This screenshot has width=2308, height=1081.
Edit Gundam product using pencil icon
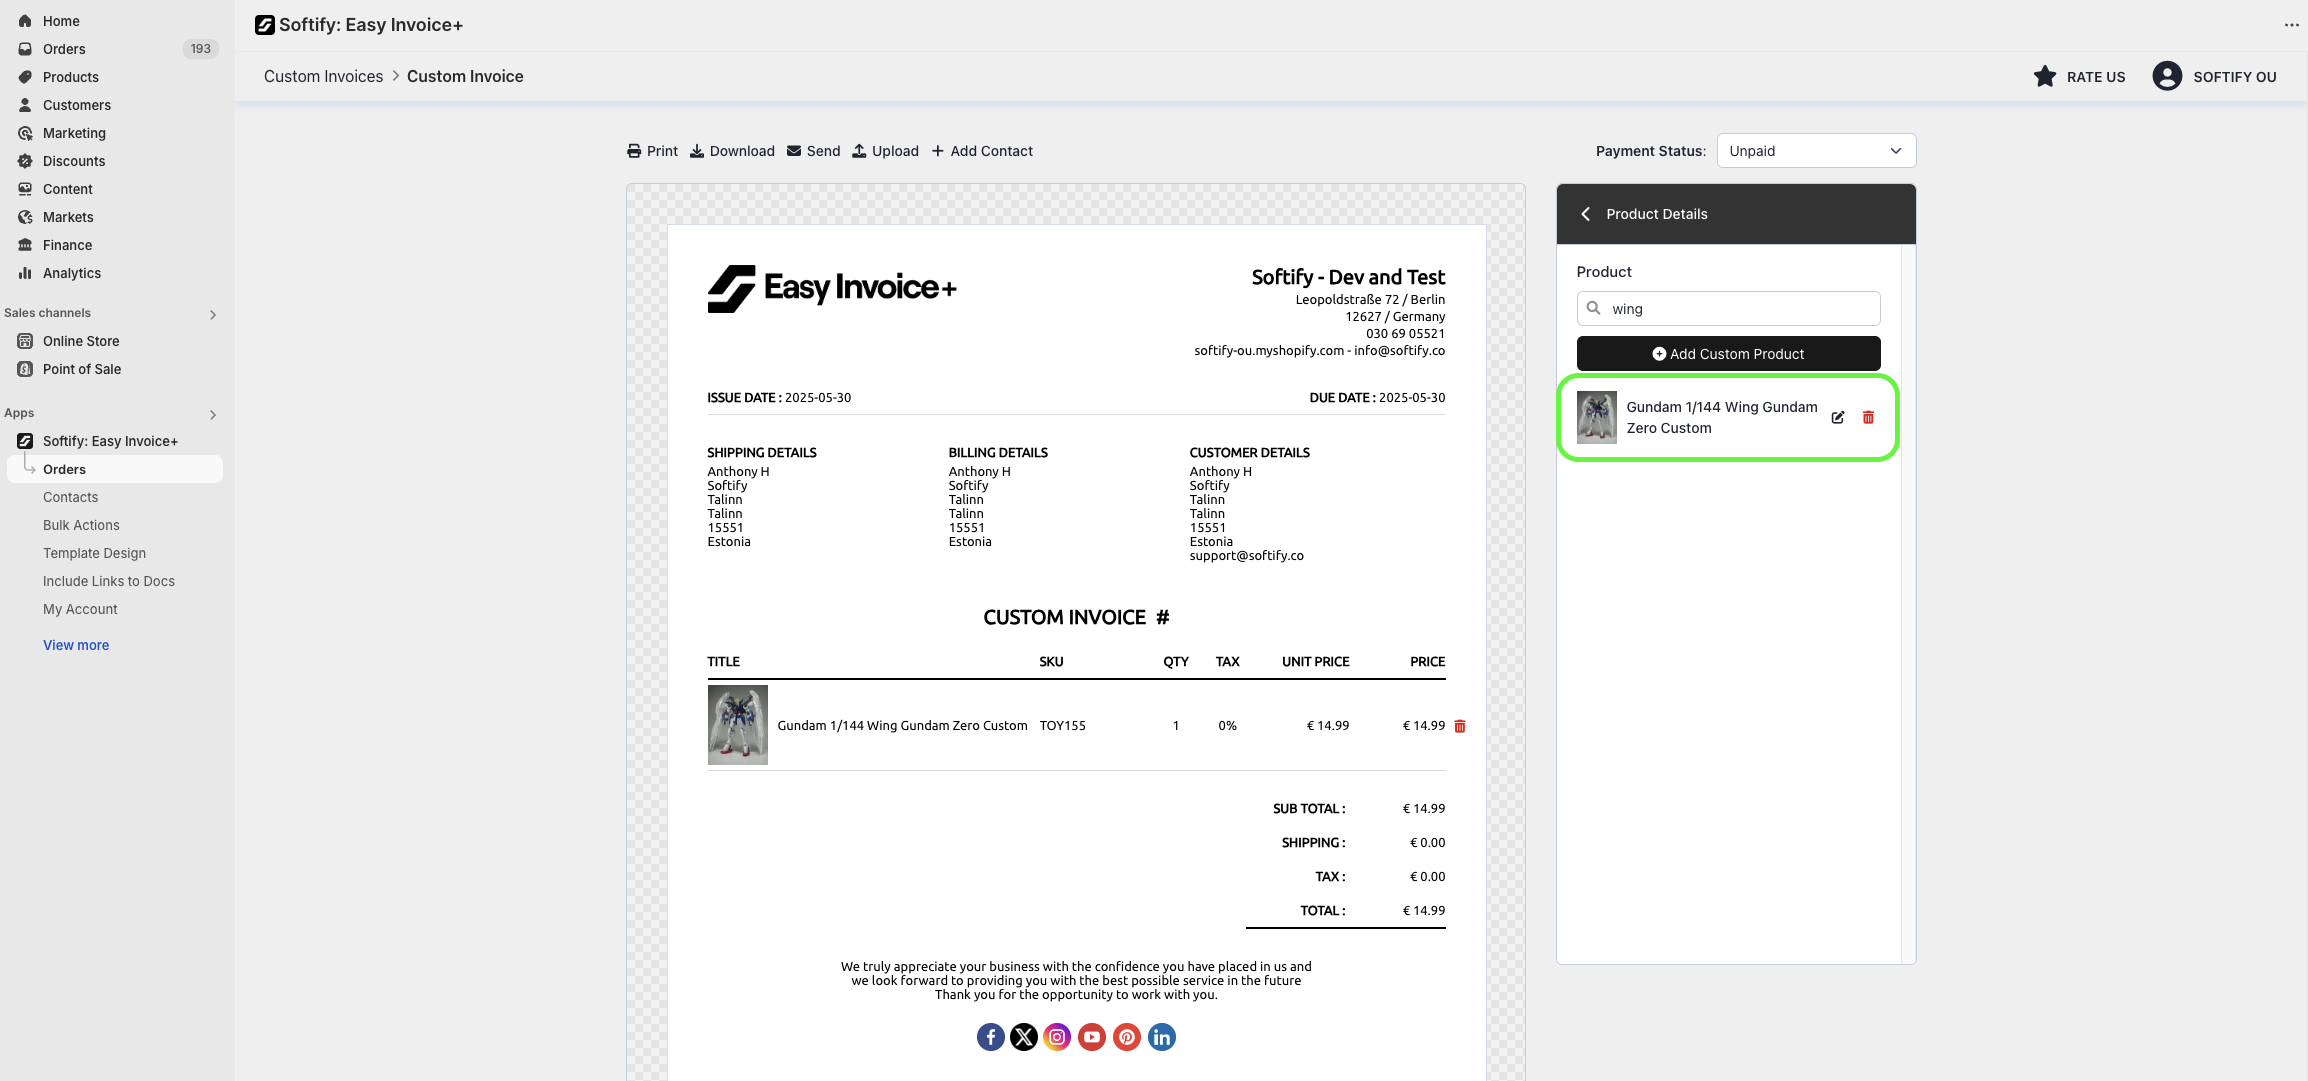coord(1838,418)
